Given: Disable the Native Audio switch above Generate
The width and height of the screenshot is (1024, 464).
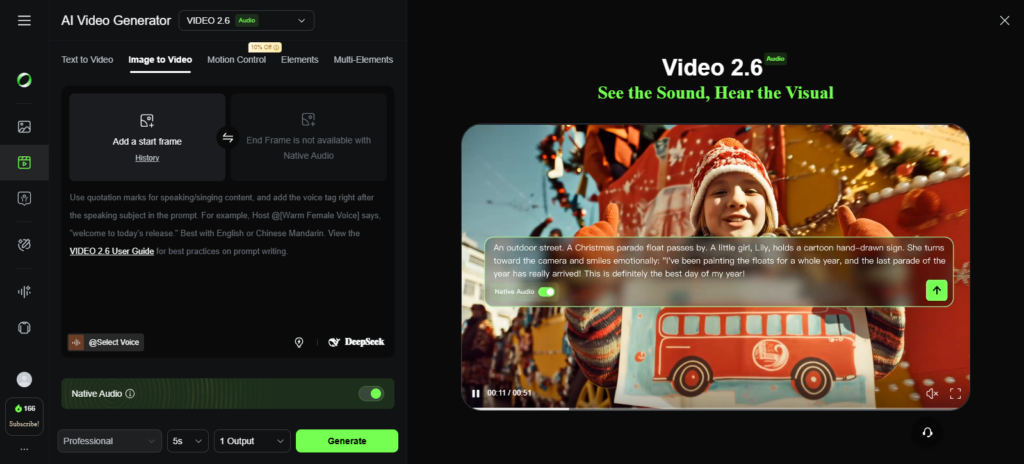Looking at the screenshot, I should pyautogui.click(x=371, y=394).
